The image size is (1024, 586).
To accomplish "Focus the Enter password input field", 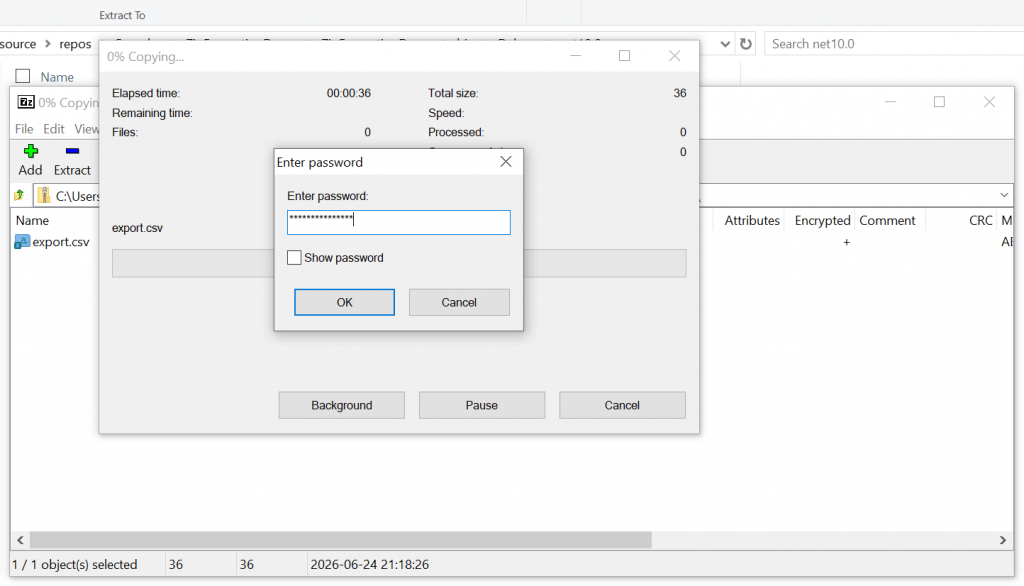I will tap(399, 222).
